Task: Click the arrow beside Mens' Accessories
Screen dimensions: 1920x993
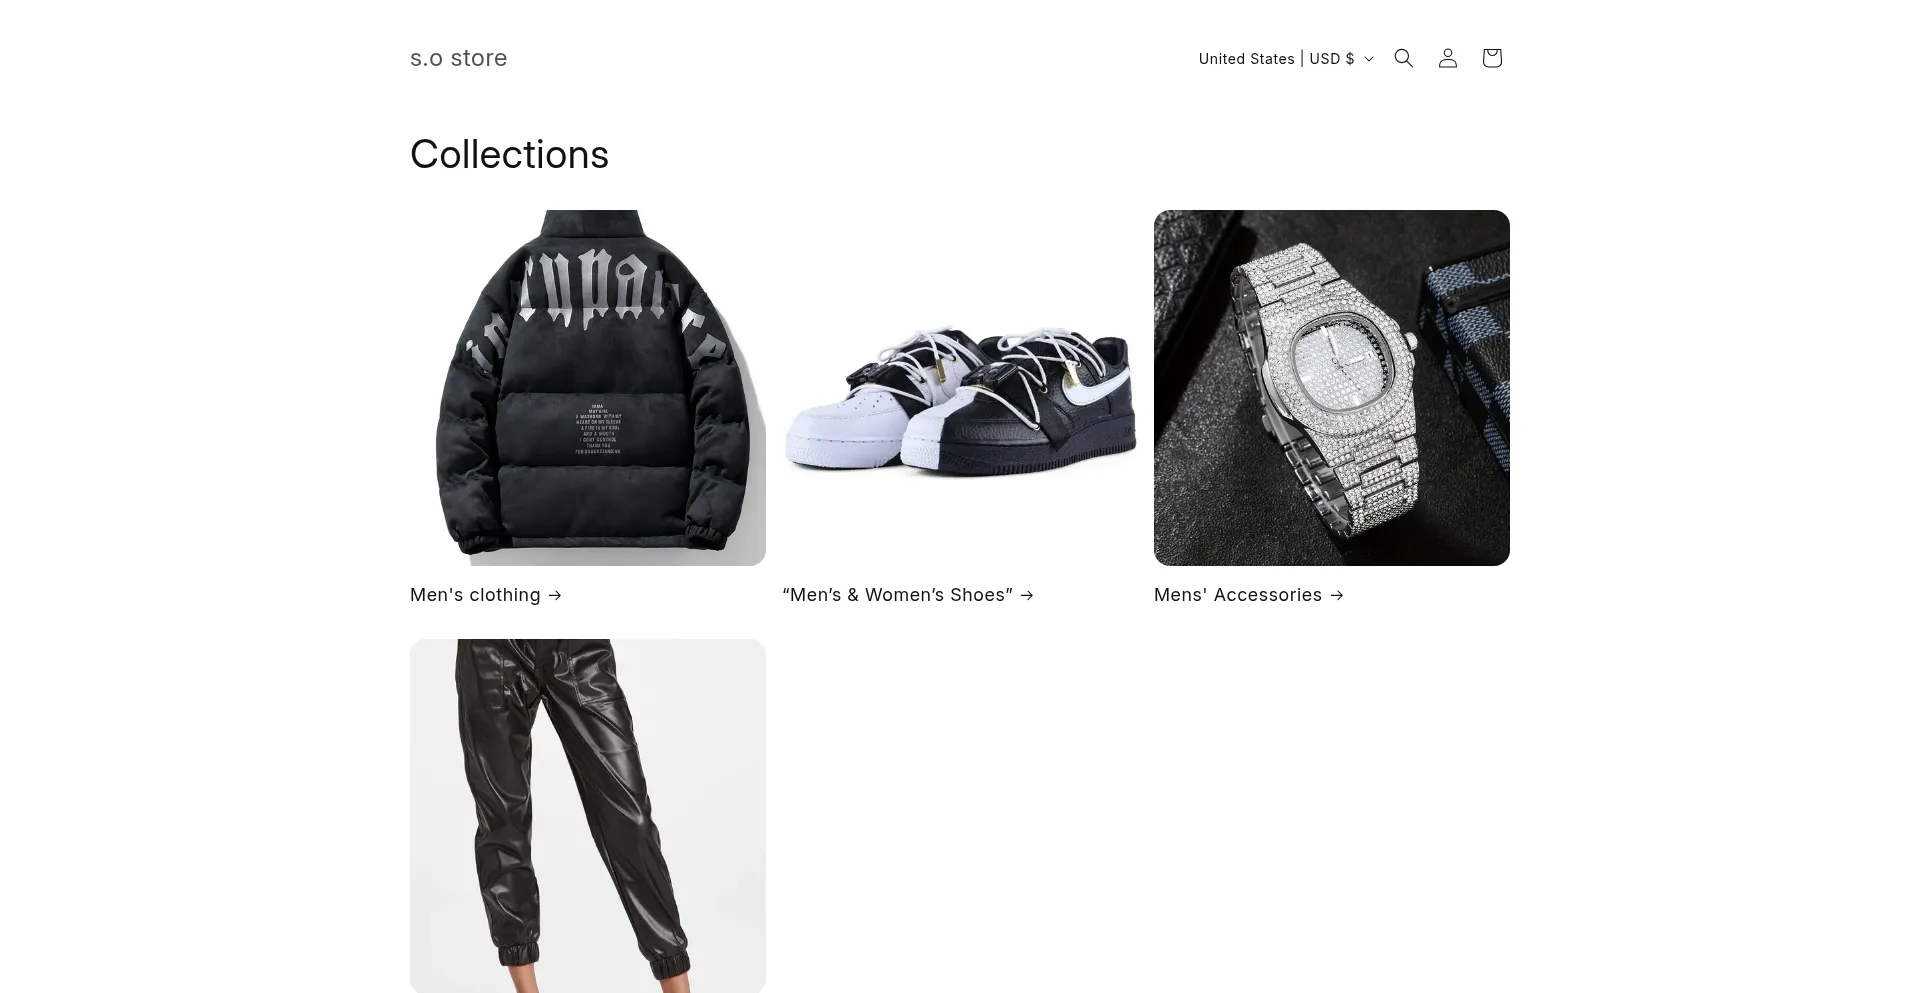Action: pyautogui.click(x=1337, y=595)
